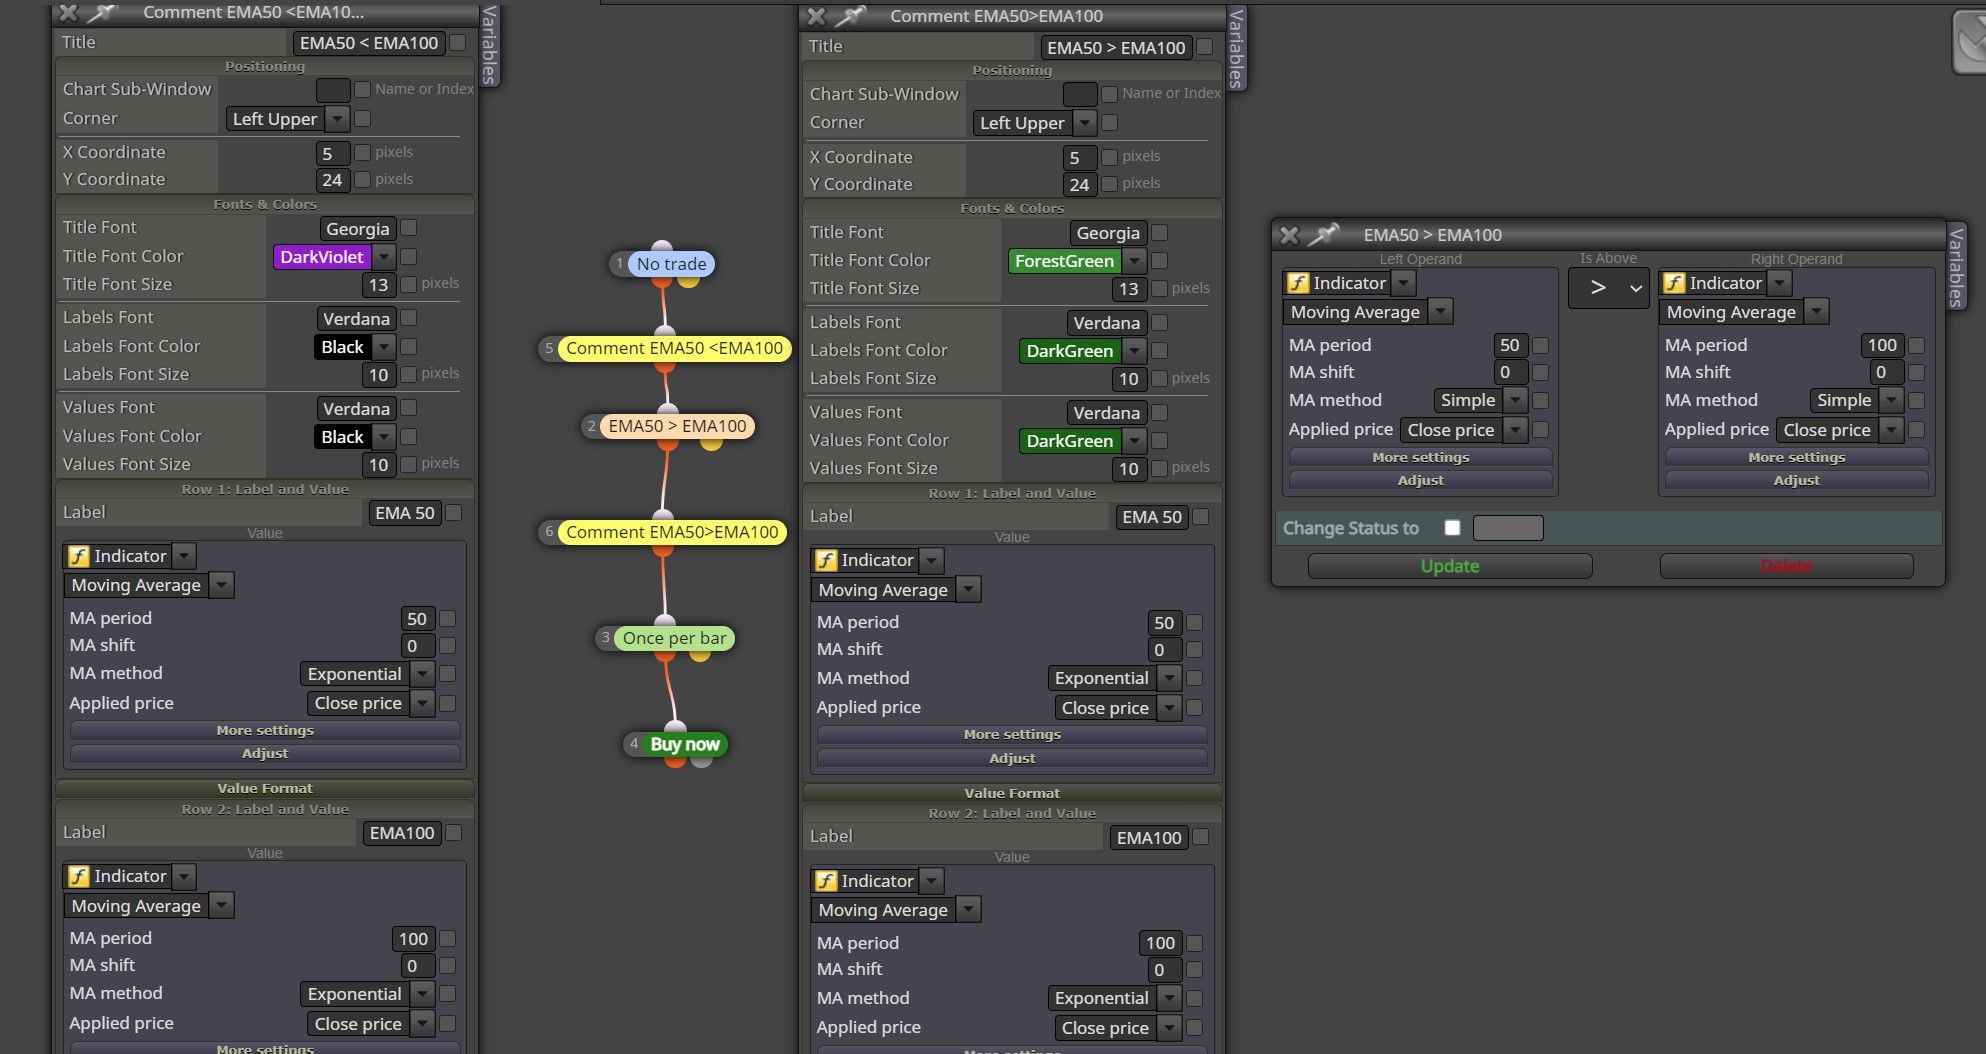Toggle Name or Index checkbox in left panel
The width and height of the screenshot is (1986, 1054).
[x=363, y=90]
